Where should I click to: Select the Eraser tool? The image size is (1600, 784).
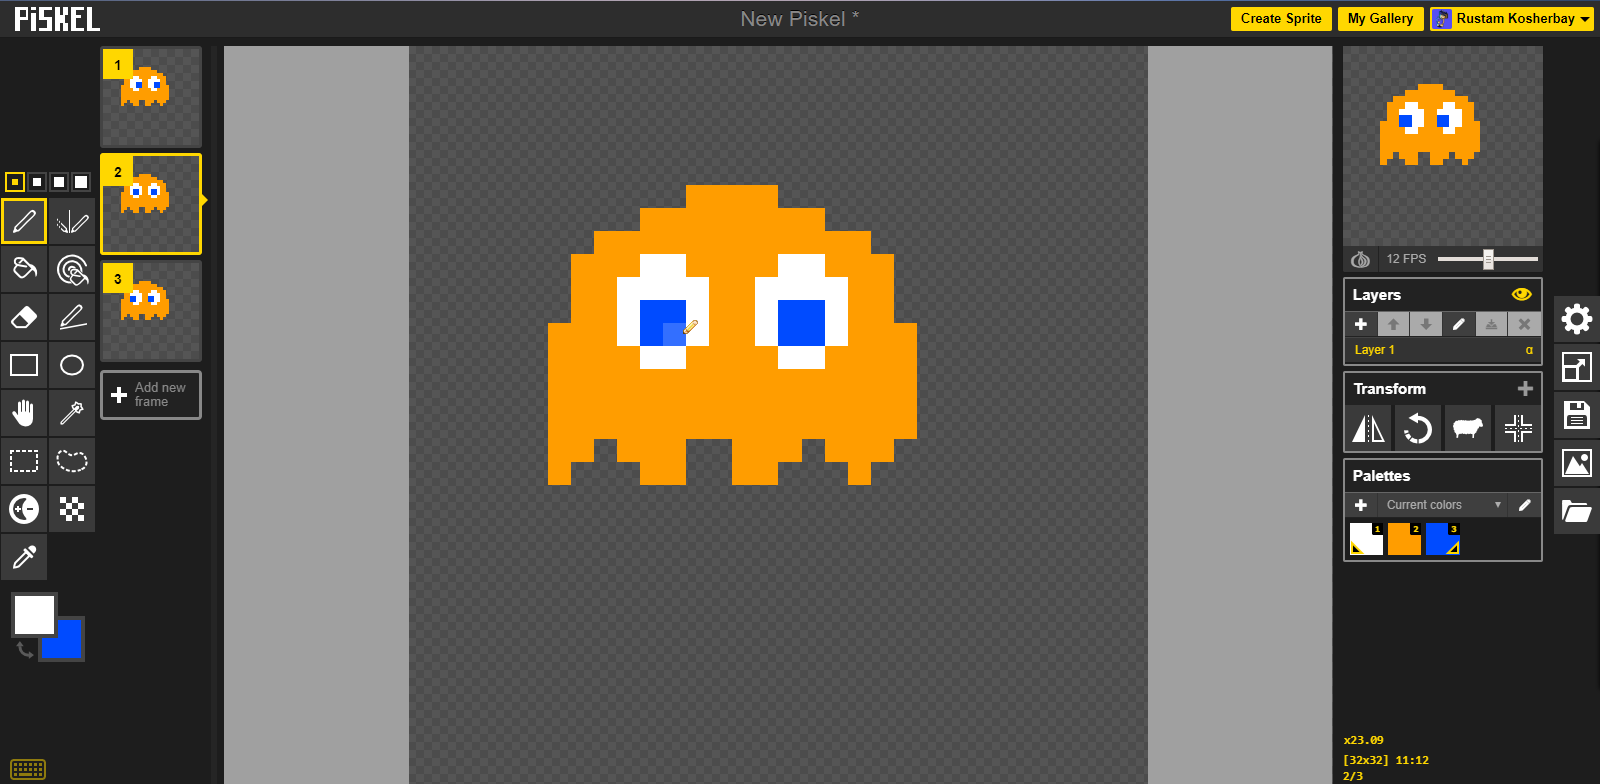tap(24, 317)
